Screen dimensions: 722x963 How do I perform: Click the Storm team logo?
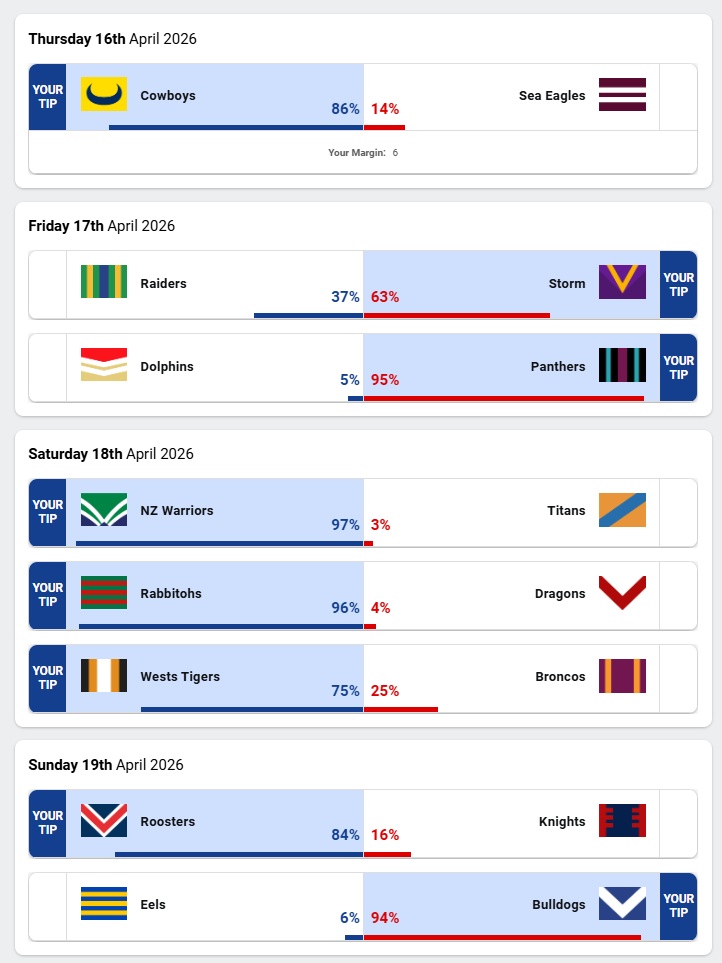pyautogui.click(x=622, y=282)
